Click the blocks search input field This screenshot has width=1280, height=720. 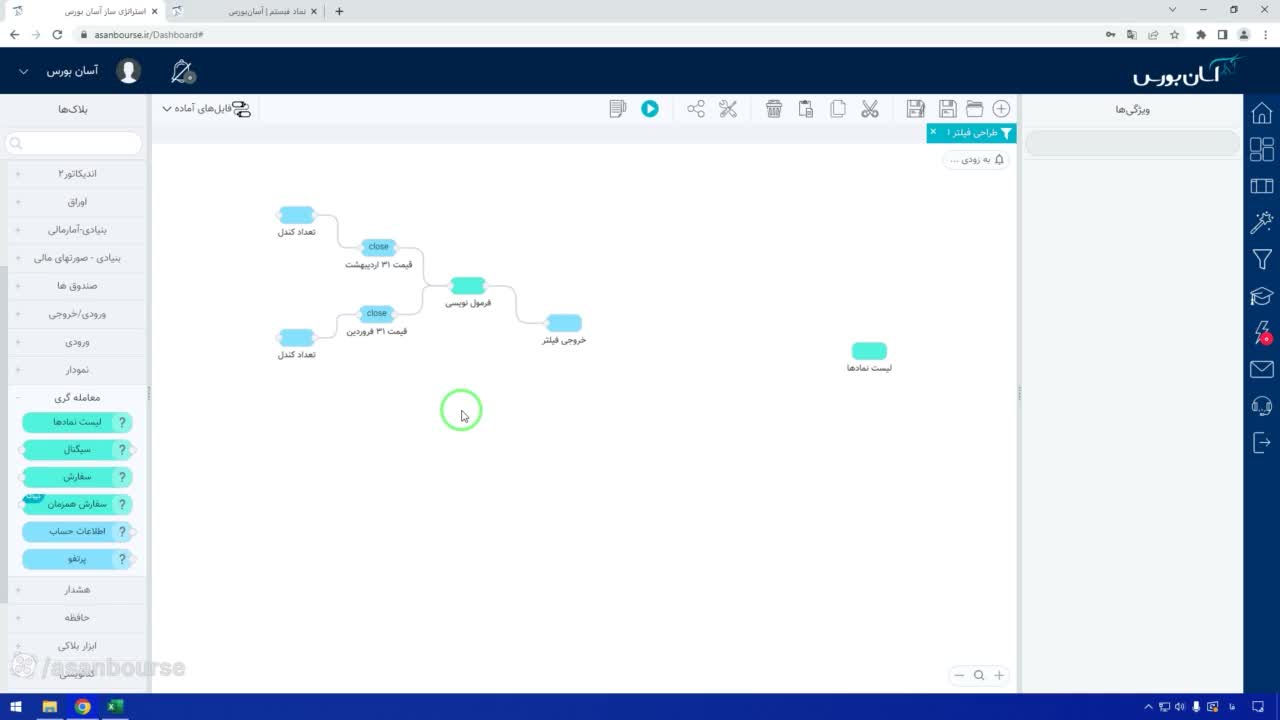click(x=74, y=143)
